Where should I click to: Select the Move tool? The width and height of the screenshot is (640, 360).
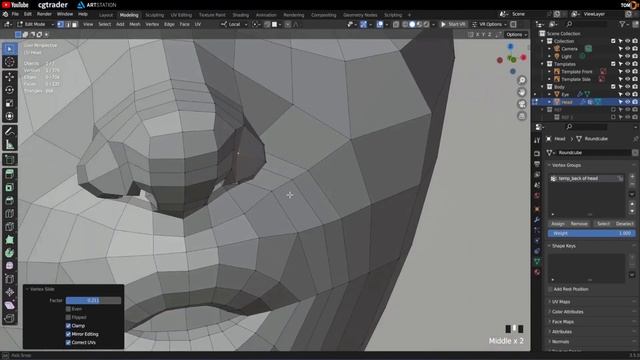[9, 77]
